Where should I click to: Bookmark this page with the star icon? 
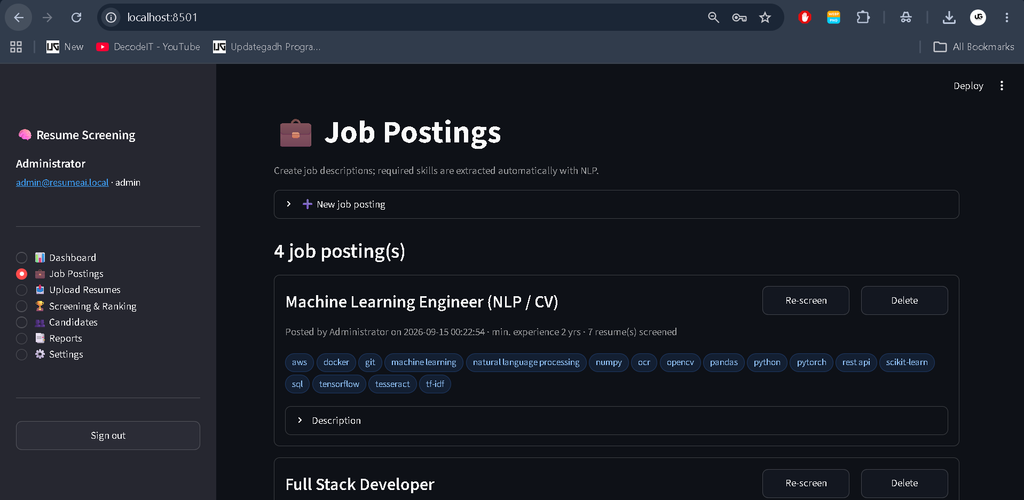765,18
